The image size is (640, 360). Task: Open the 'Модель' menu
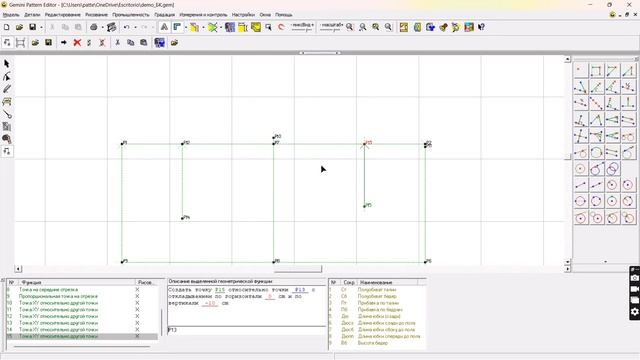click(11, 15)
